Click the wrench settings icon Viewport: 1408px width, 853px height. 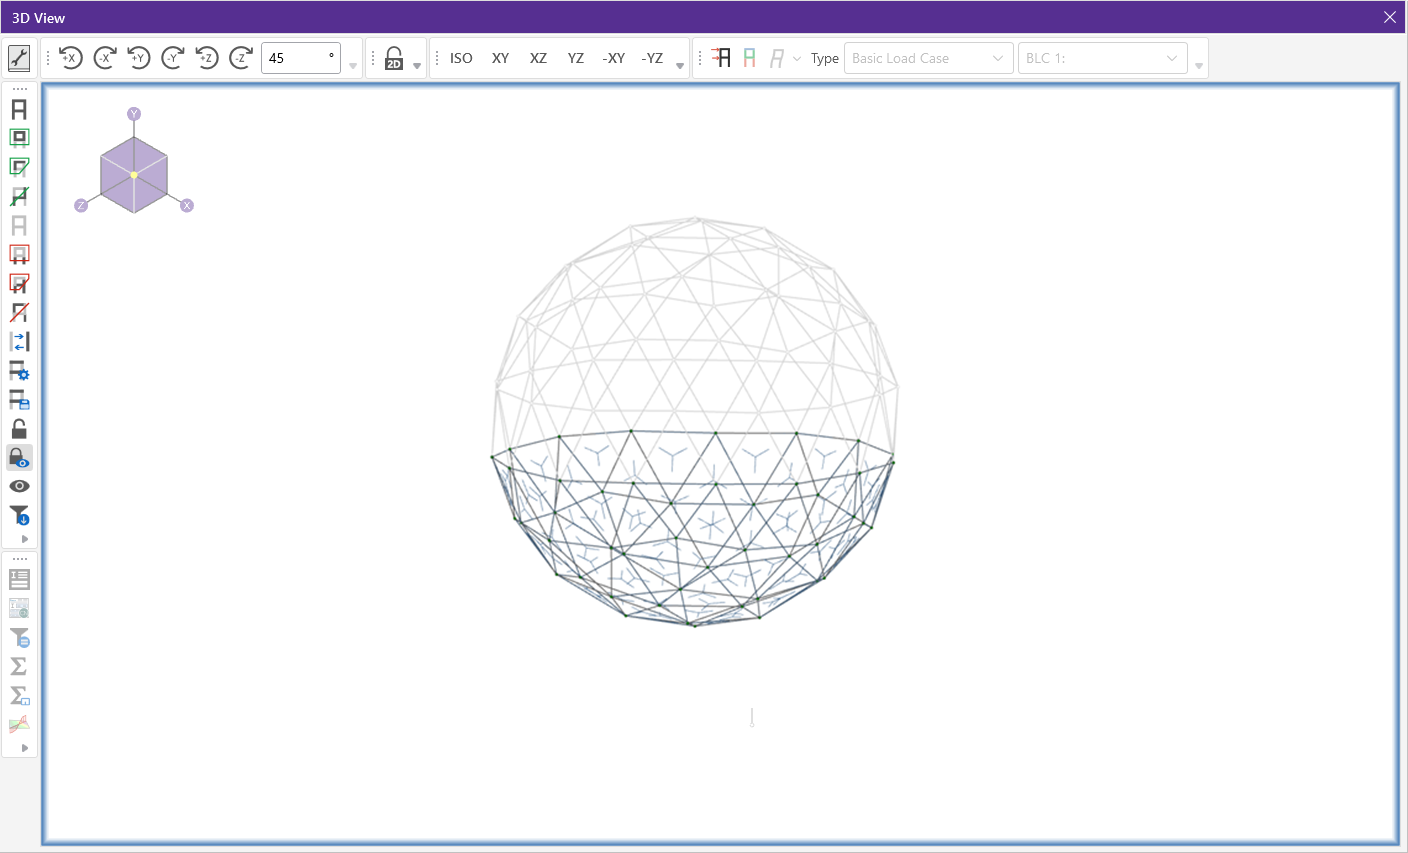tap(19, 58)
